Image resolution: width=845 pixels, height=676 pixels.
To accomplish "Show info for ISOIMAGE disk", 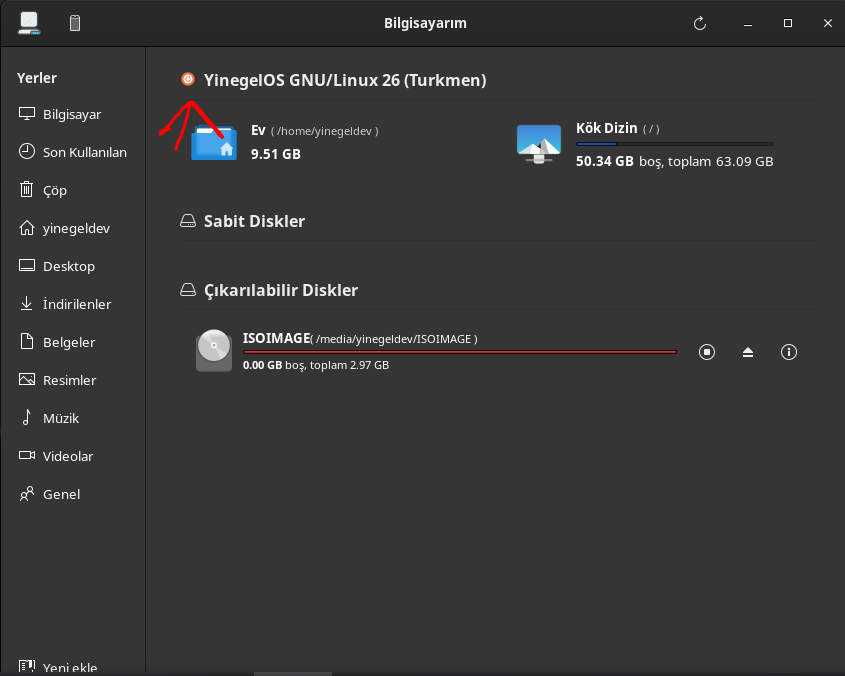I will coord(788,352).
